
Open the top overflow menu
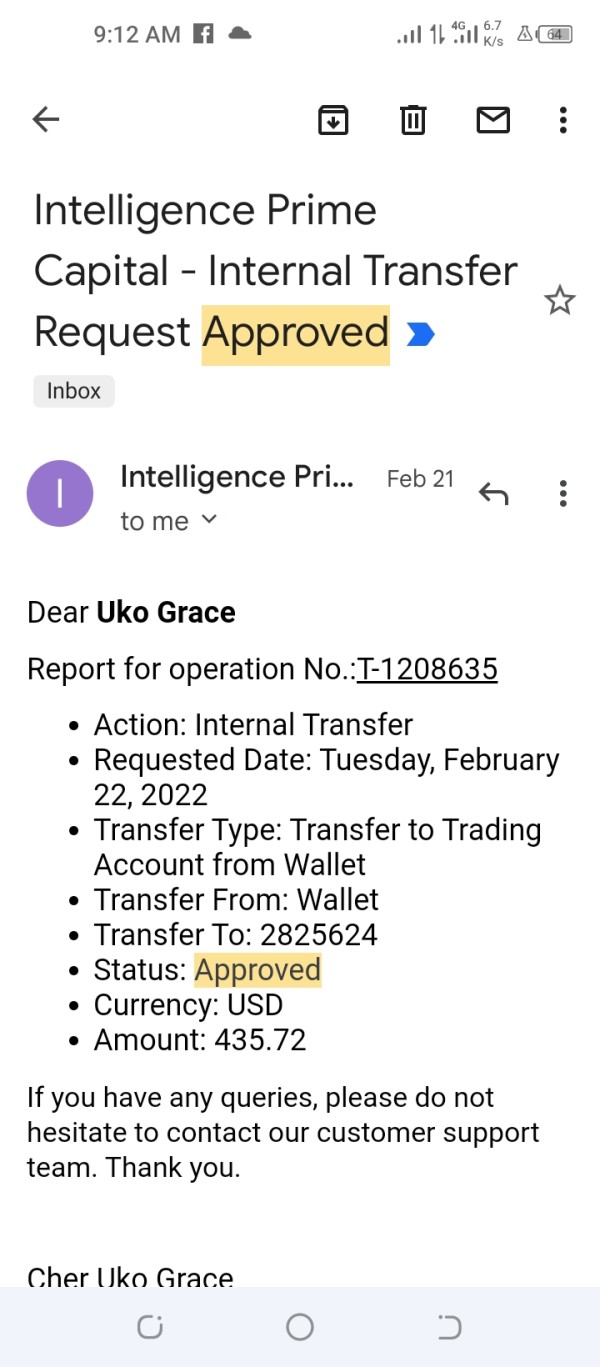pos(563,121)
